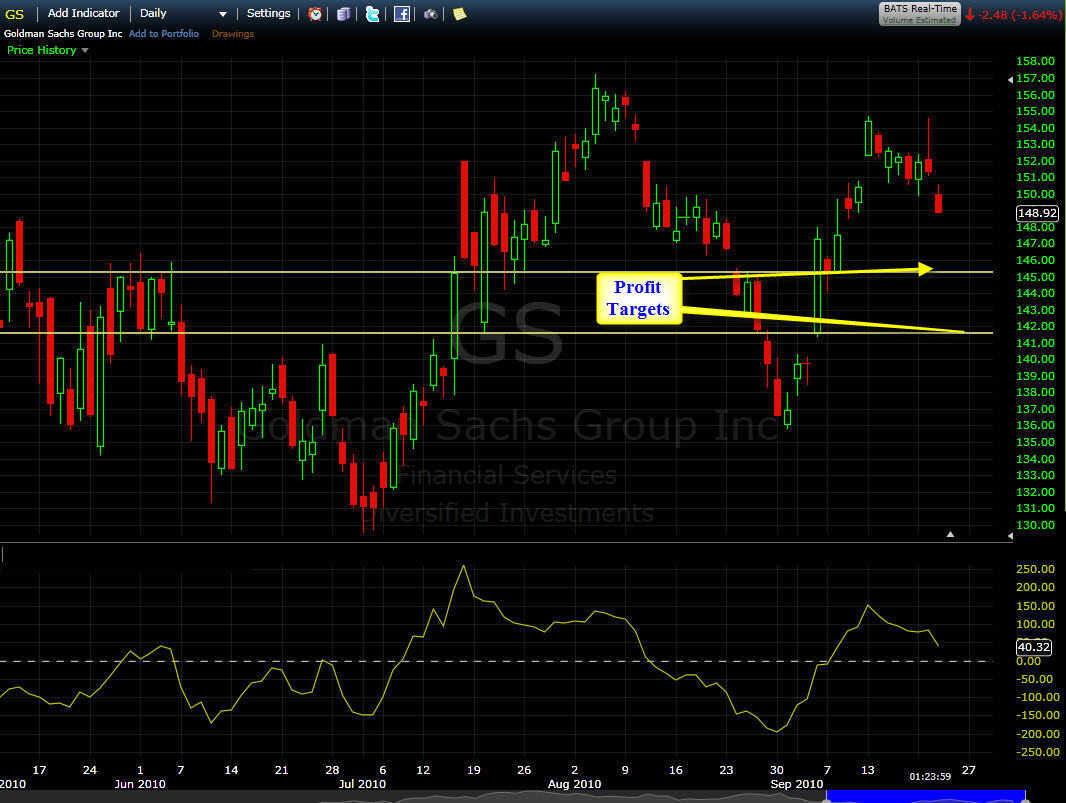
Task: Click the Jun 2010 date label
Action: click(x=140, y=784)
